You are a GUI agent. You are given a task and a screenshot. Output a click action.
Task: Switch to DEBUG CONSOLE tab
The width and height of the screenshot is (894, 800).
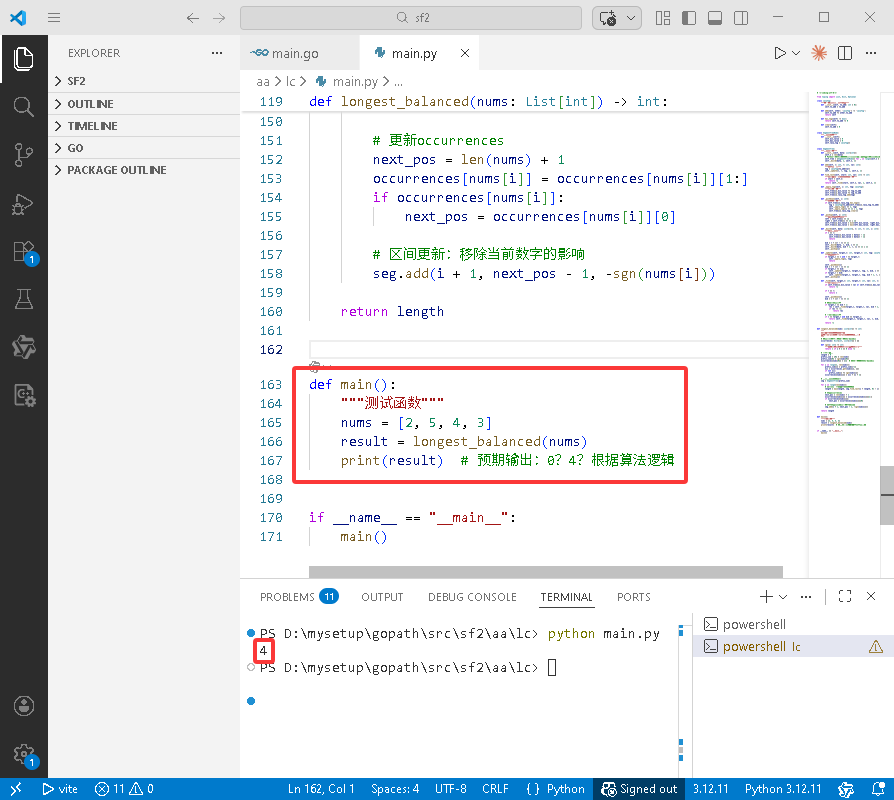point(472,596)
